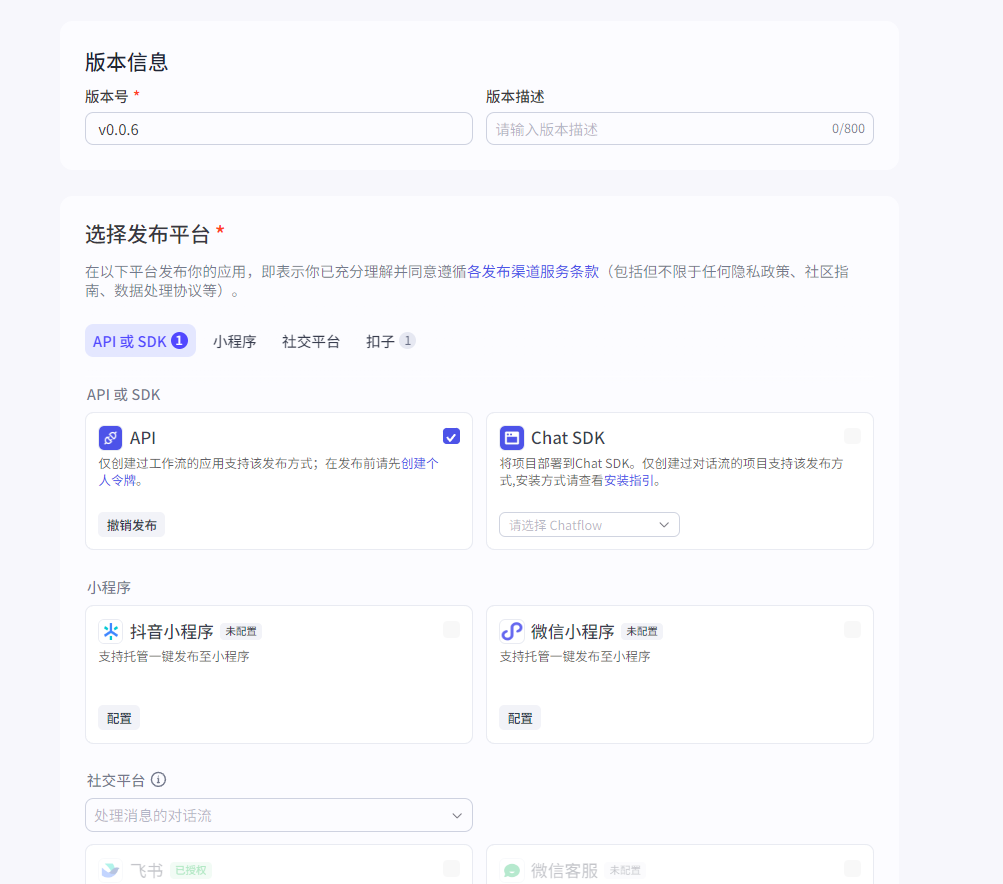Open the 安装指引 link
The width and height of the screenshot is (1003, 884).
pos(628,480)
